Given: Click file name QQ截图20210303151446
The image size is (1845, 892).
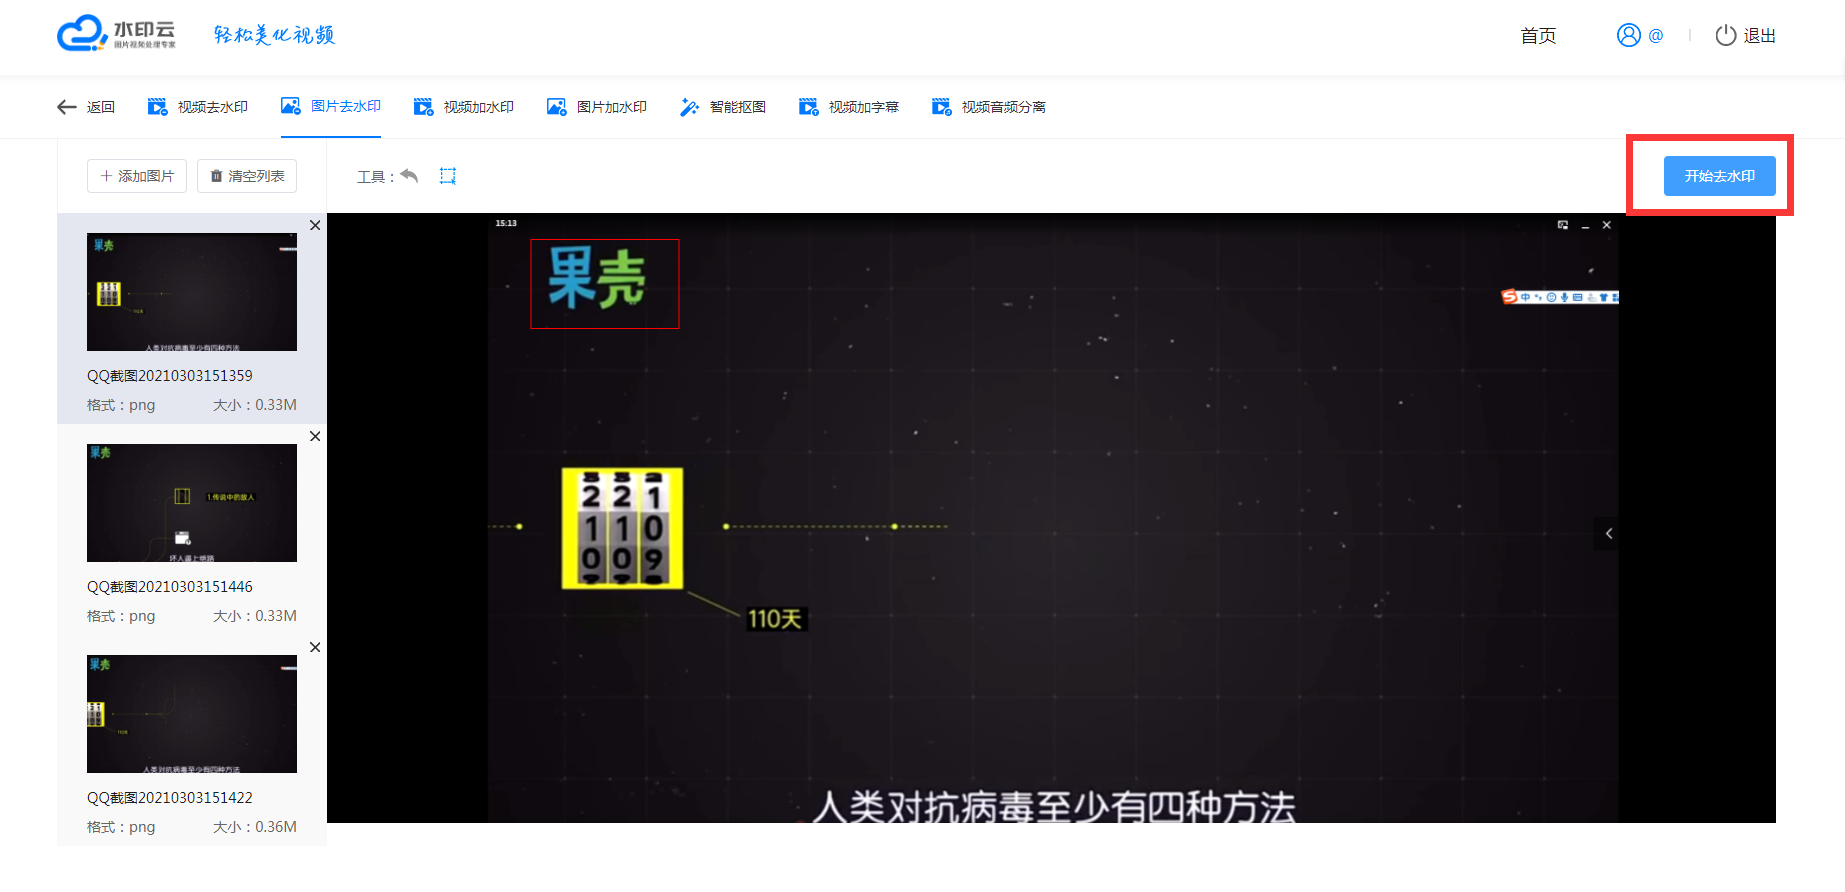Looking at the screenshot, I should tap(170, 587).
